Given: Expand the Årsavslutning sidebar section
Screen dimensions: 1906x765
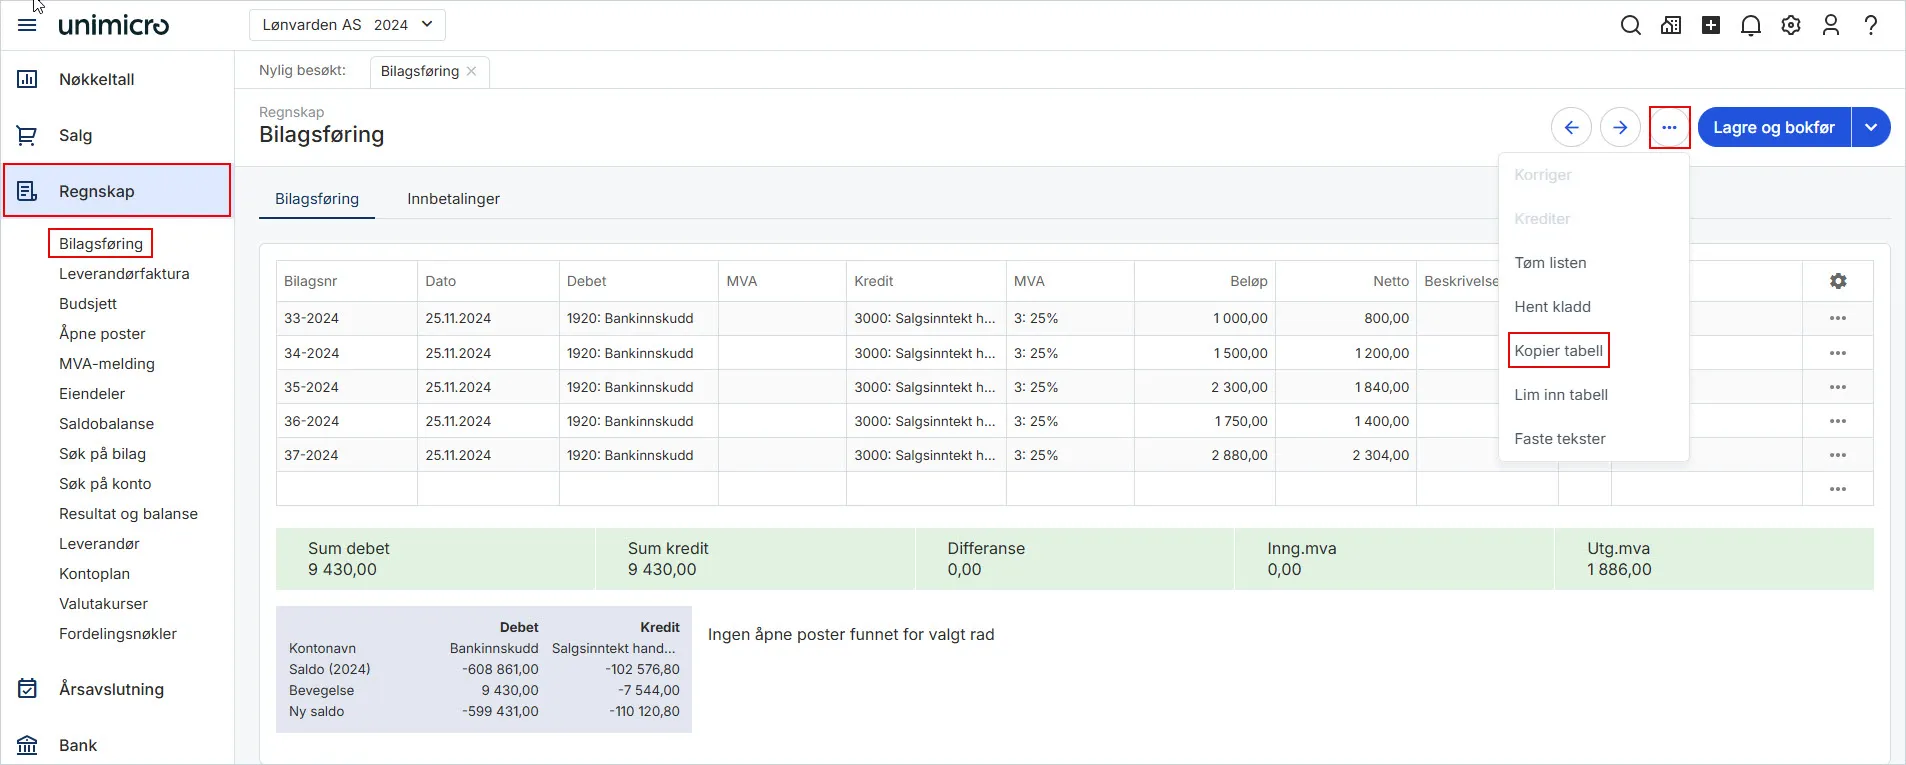Looking at the screenshot, I should pyautogui.click(x=118, y=689).
